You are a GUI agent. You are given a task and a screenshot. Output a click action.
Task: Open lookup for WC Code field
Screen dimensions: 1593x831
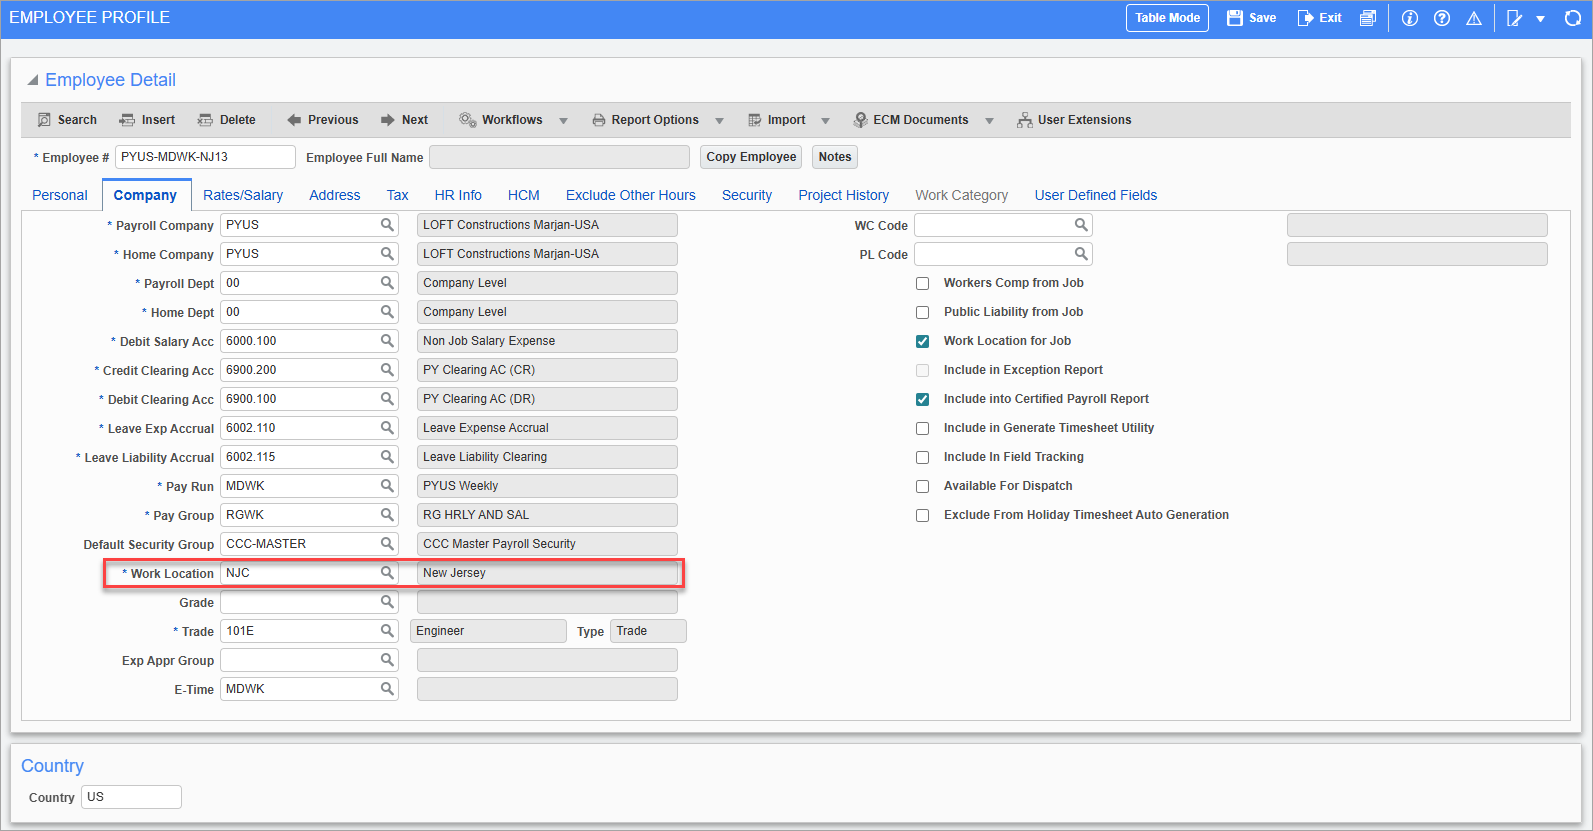point(1081,225)
